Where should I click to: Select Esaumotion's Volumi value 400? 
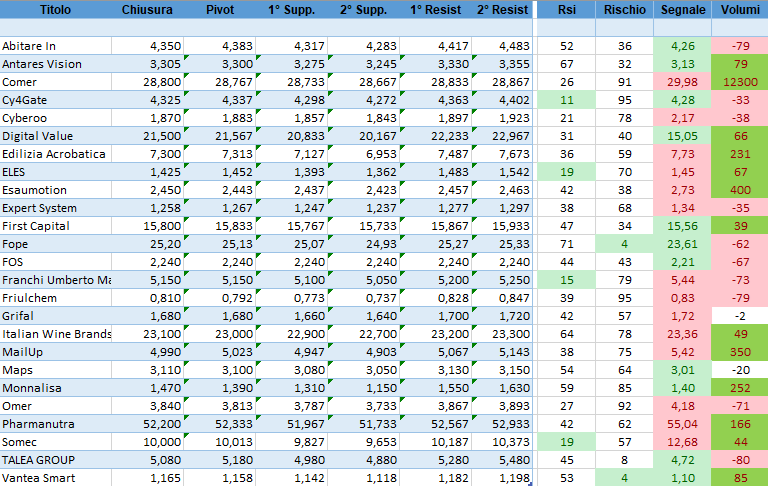pyautogui.click(x=740, y=190)
